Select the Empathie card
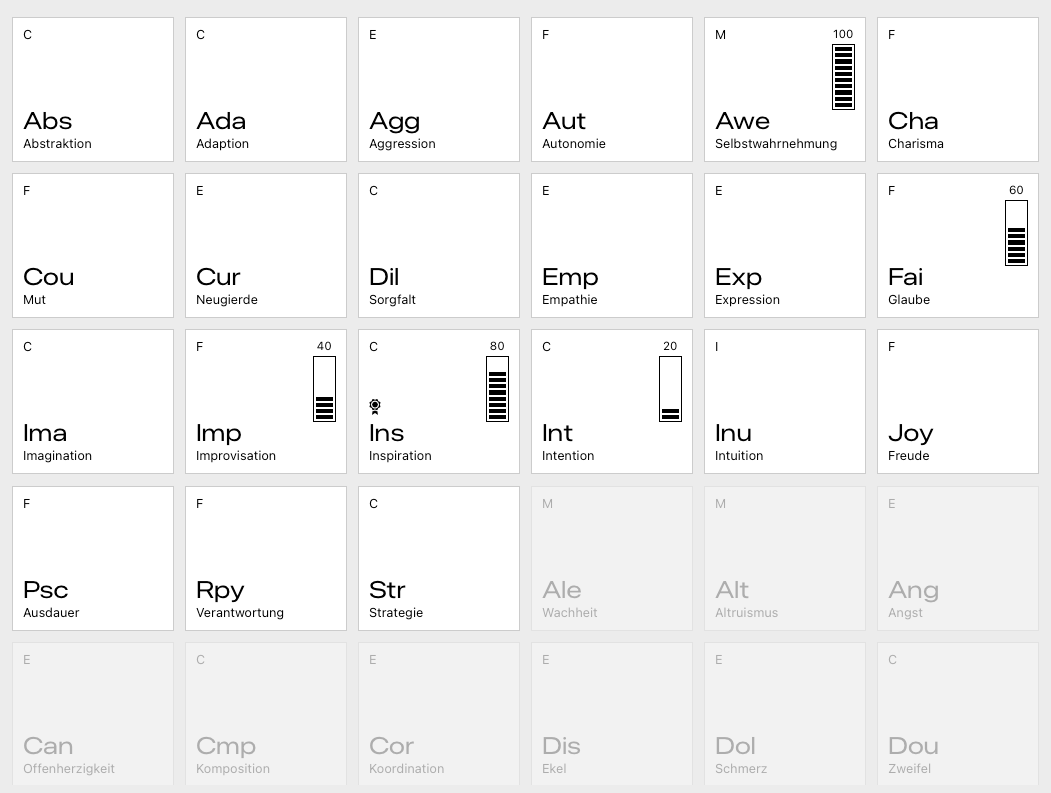This screenshot has width=1051, height=793. pos(612,245)
